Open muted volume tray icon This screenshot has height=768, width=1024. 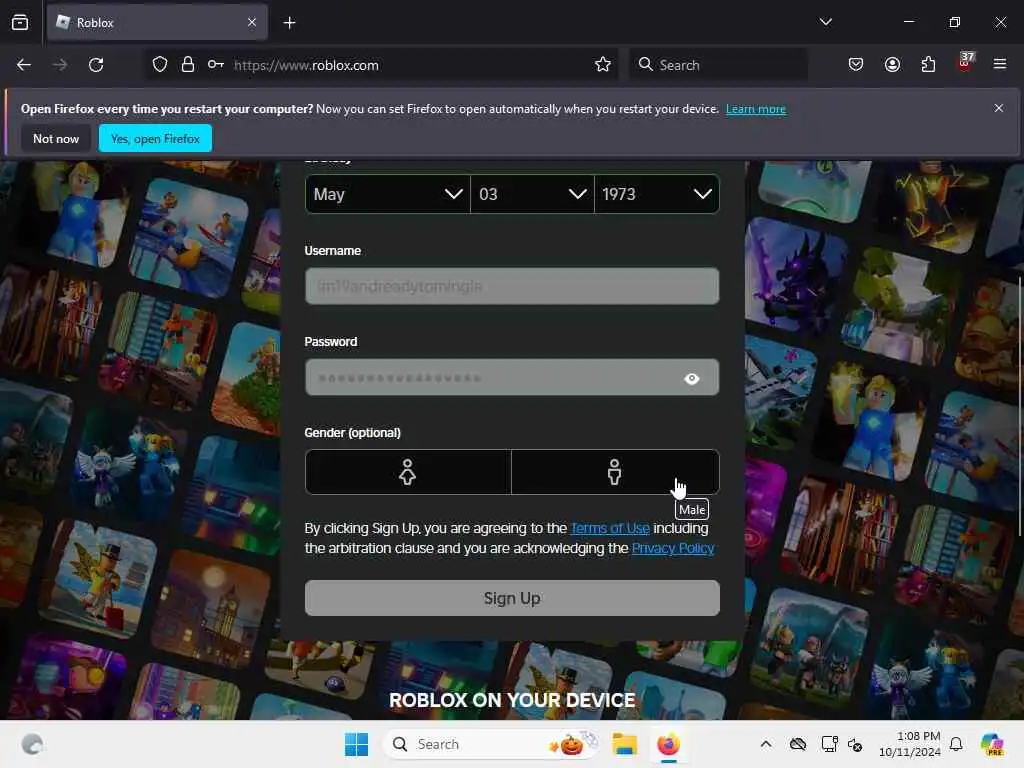(855, 744)
